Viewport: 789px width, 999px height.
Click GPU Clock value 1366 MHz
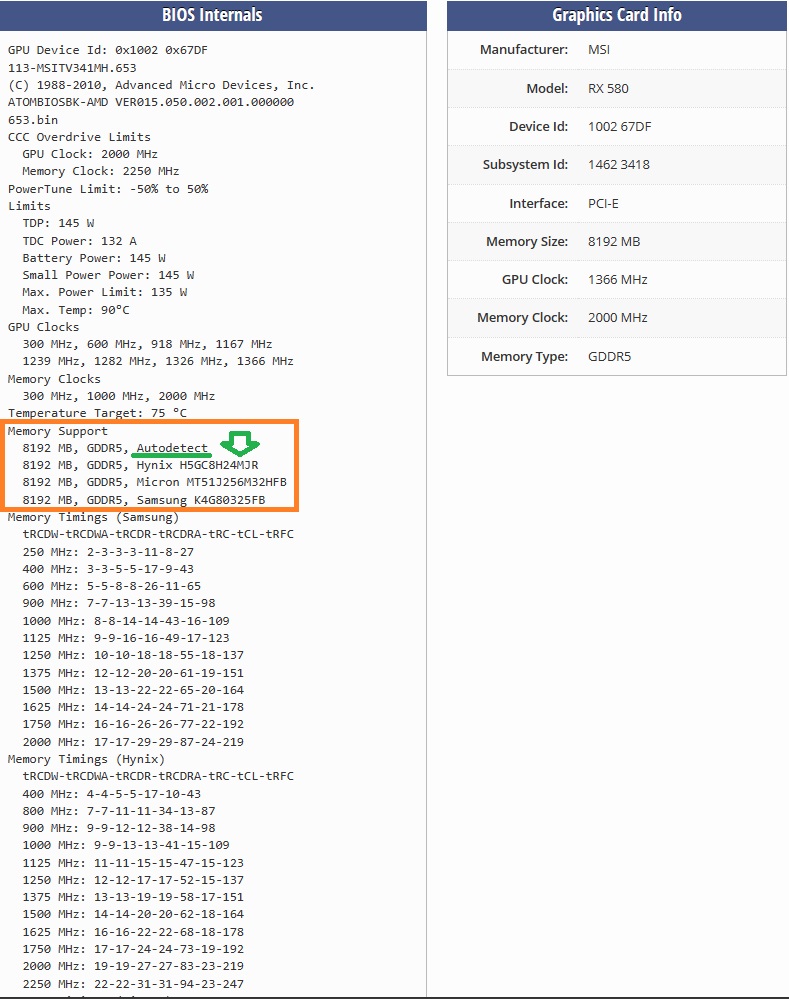[x=618, y=280]
